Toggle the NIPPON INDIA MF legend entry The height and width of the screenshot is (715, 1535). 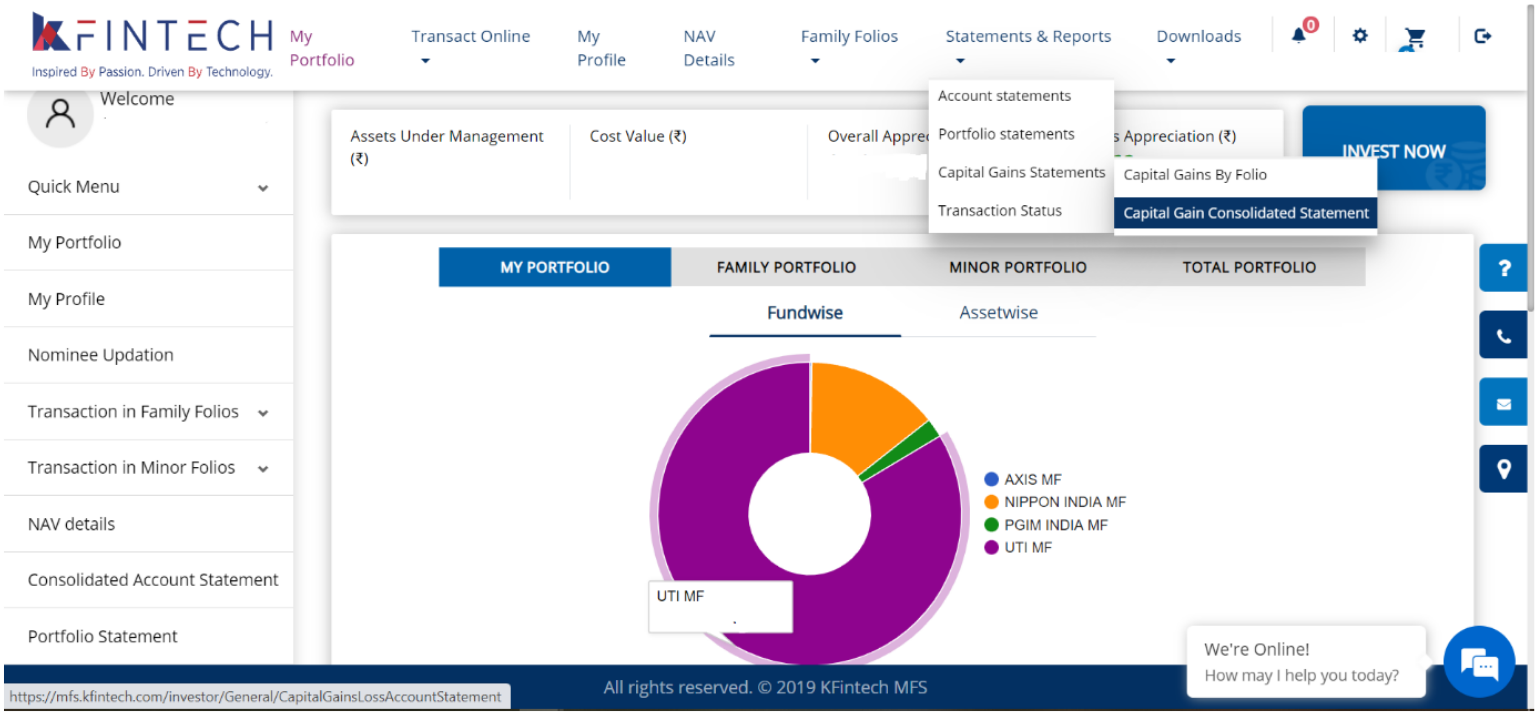point(1064,502)
